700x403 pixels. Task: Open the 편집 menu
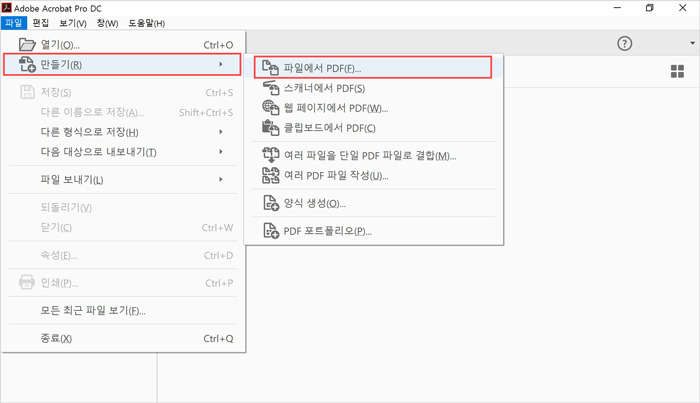pyautogui.click(x=41, y=23)
